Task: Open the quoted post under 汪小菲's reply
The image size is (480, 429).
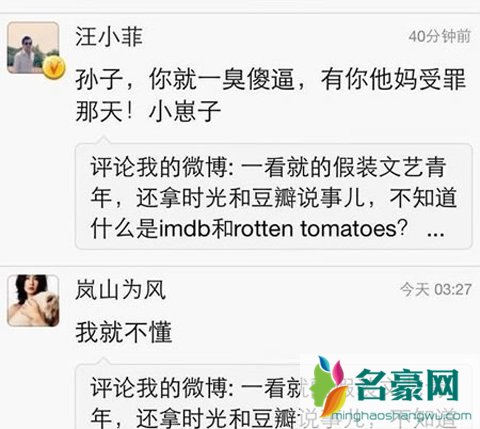Action: [274, 196]
